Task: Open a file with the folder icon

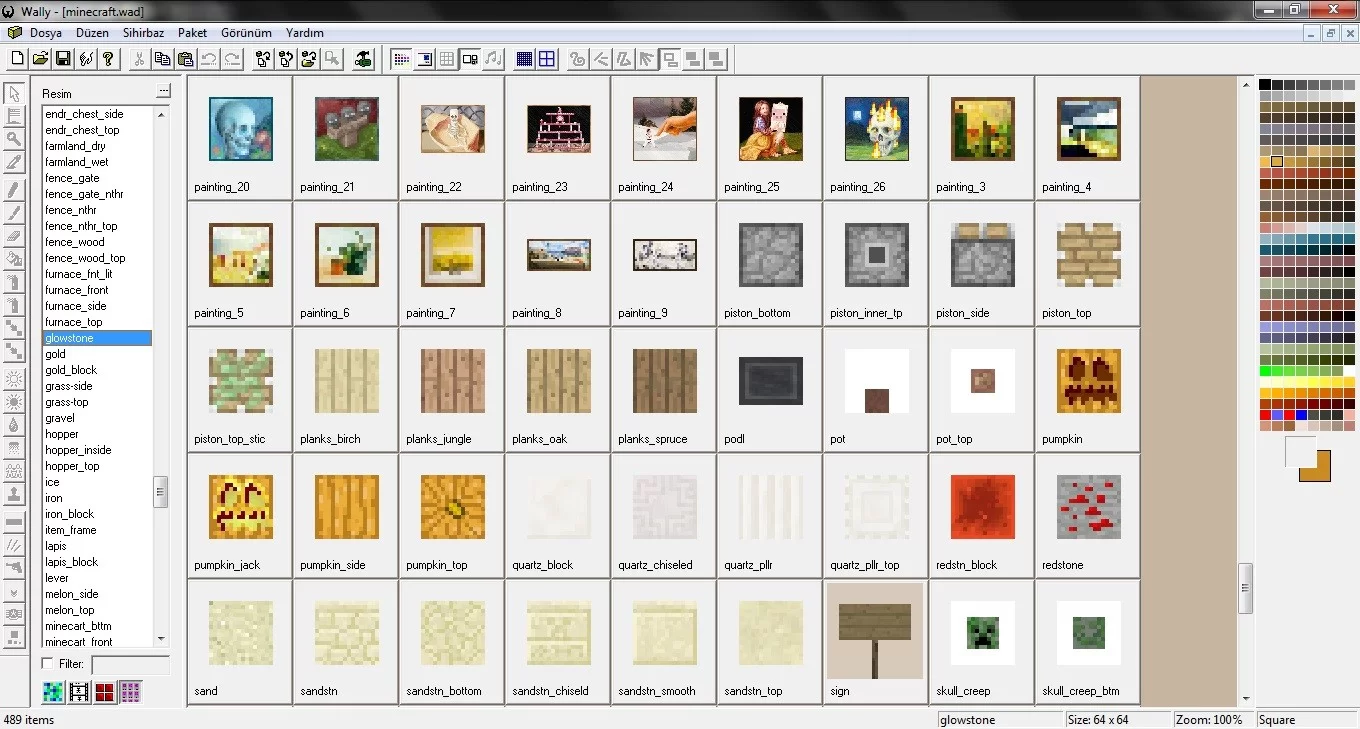Action: [x=40, y=59]
